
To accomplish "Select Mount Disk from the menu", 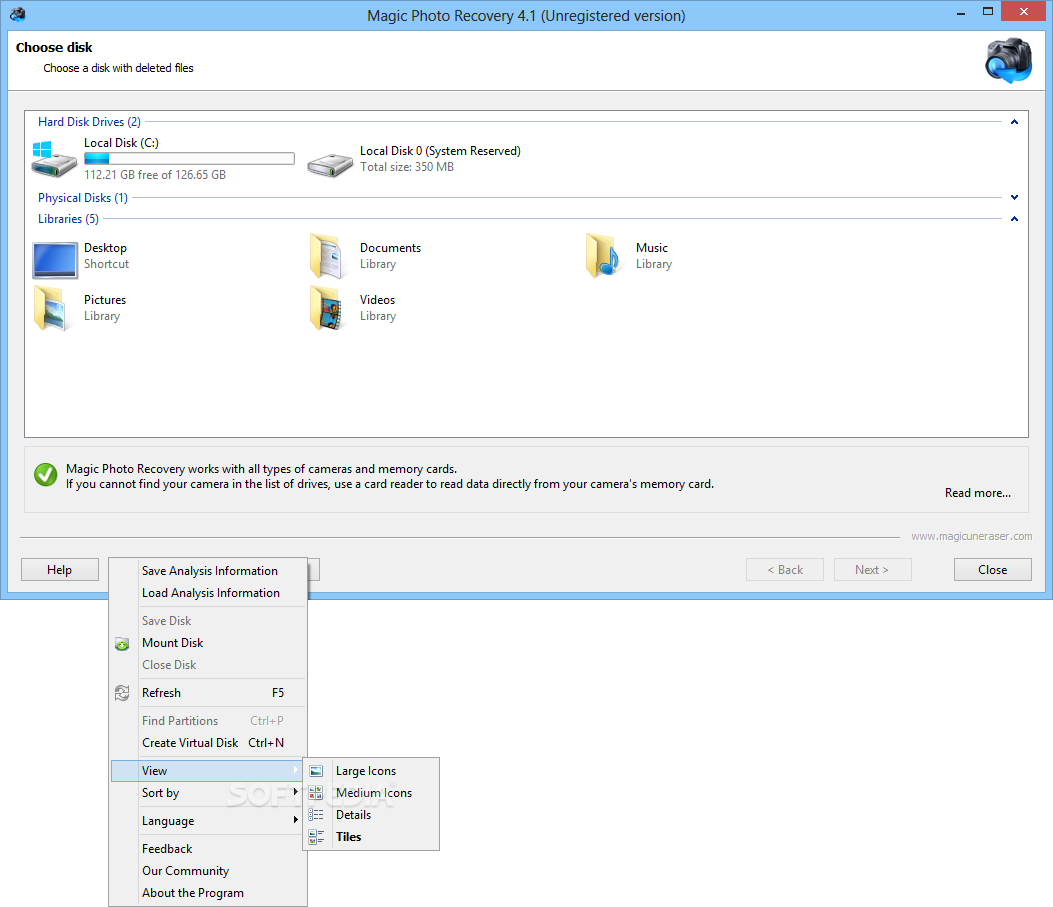I will pyautogui.click(x=172, y=642).
